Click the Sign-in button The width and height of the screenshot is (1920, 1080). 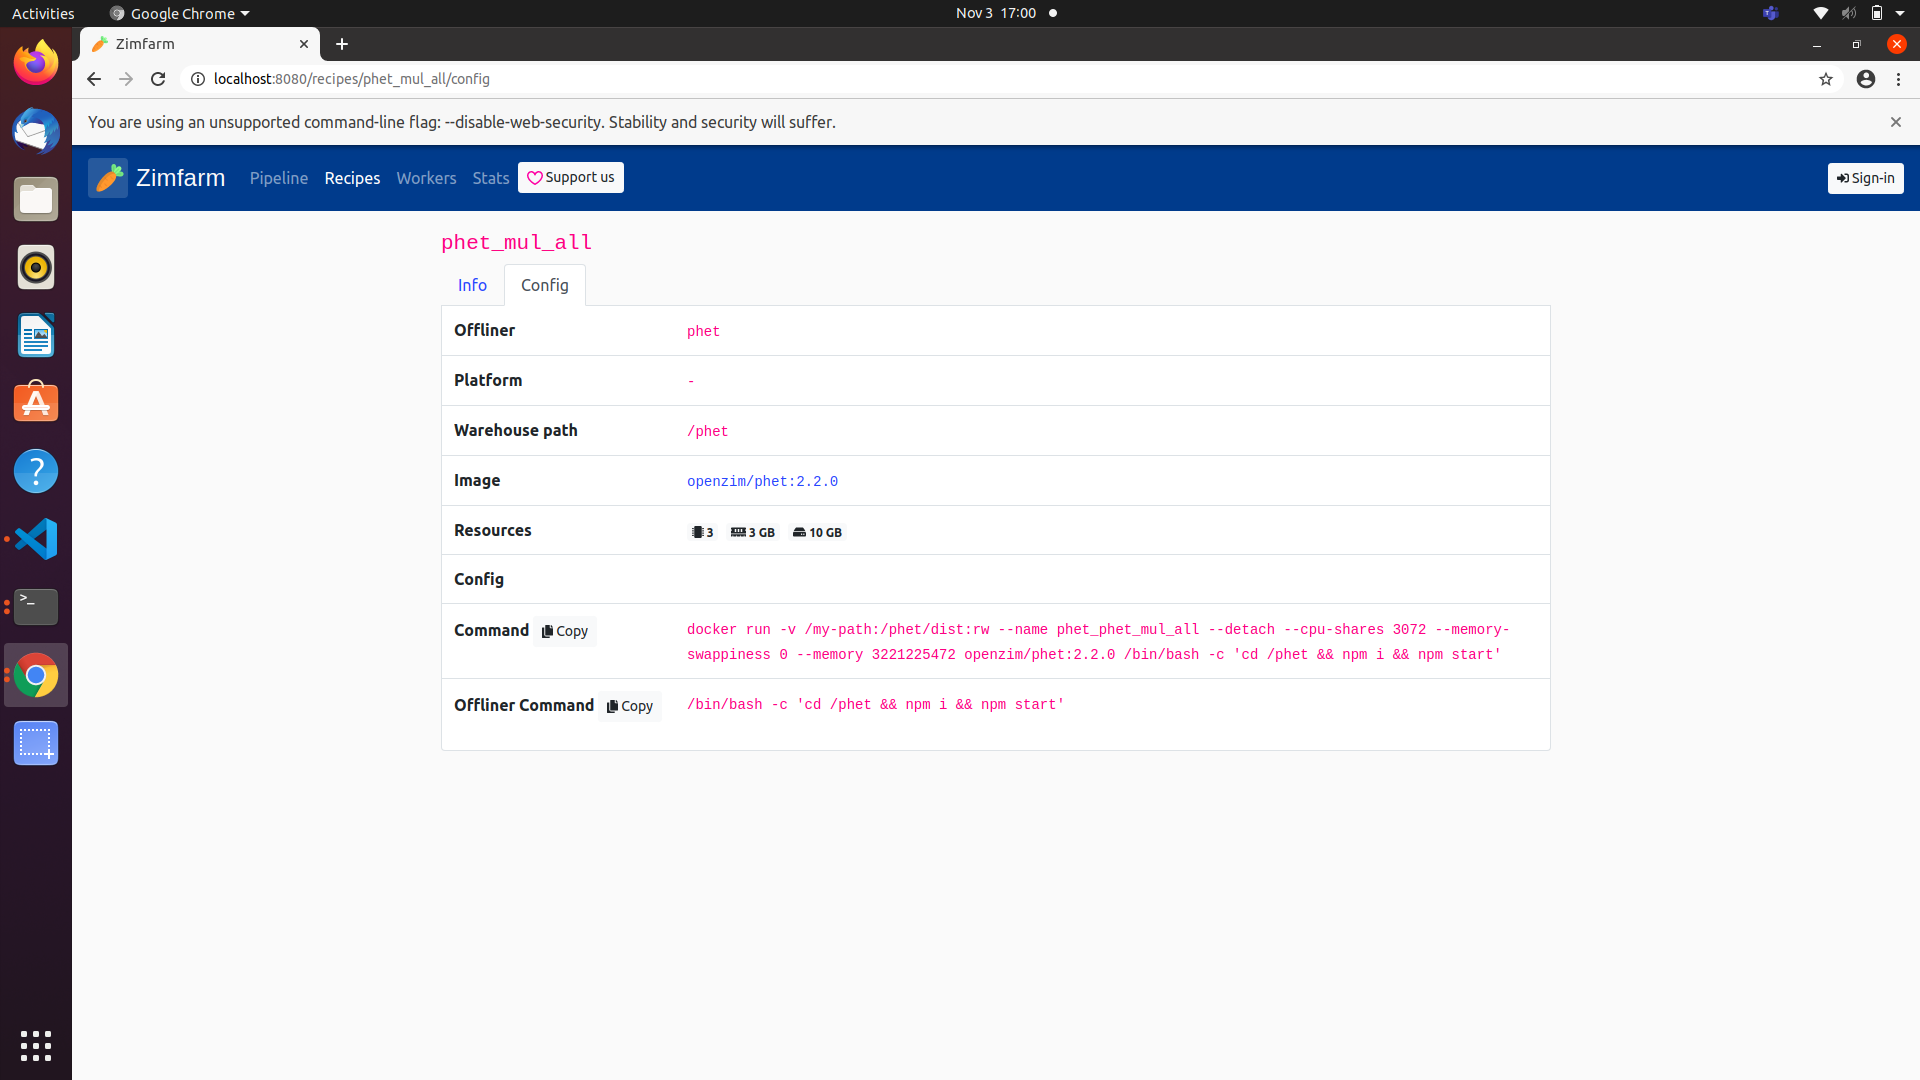pos(1865,178)
